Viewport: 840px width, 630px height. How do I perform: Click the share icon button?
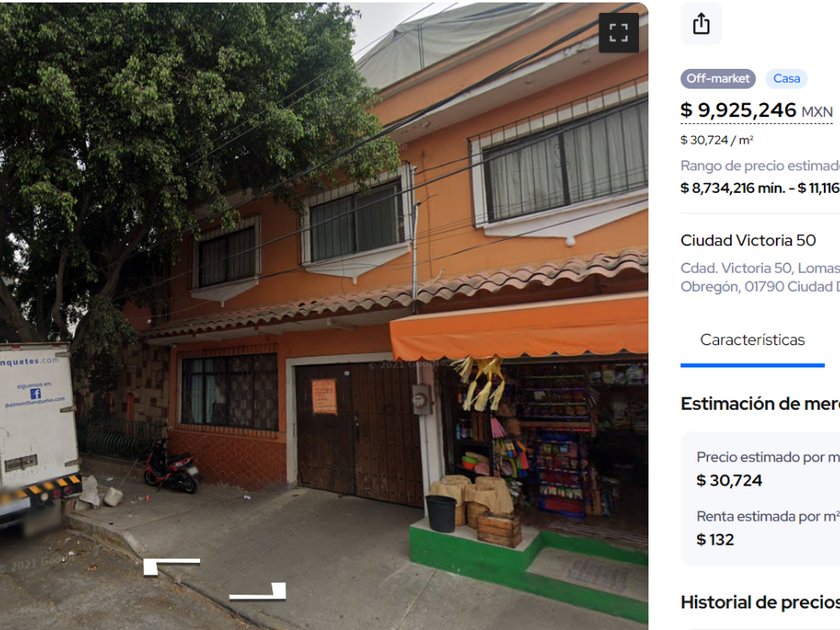pos(701,24)
